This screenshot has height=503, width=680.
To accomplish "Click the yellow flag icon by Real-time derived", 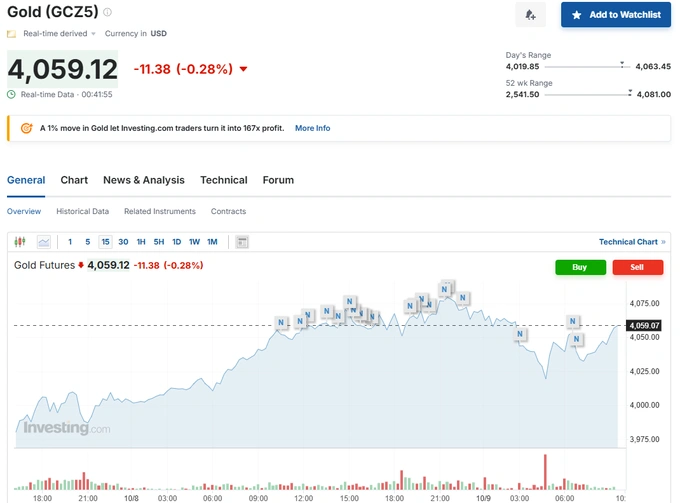I will (12, 33).
